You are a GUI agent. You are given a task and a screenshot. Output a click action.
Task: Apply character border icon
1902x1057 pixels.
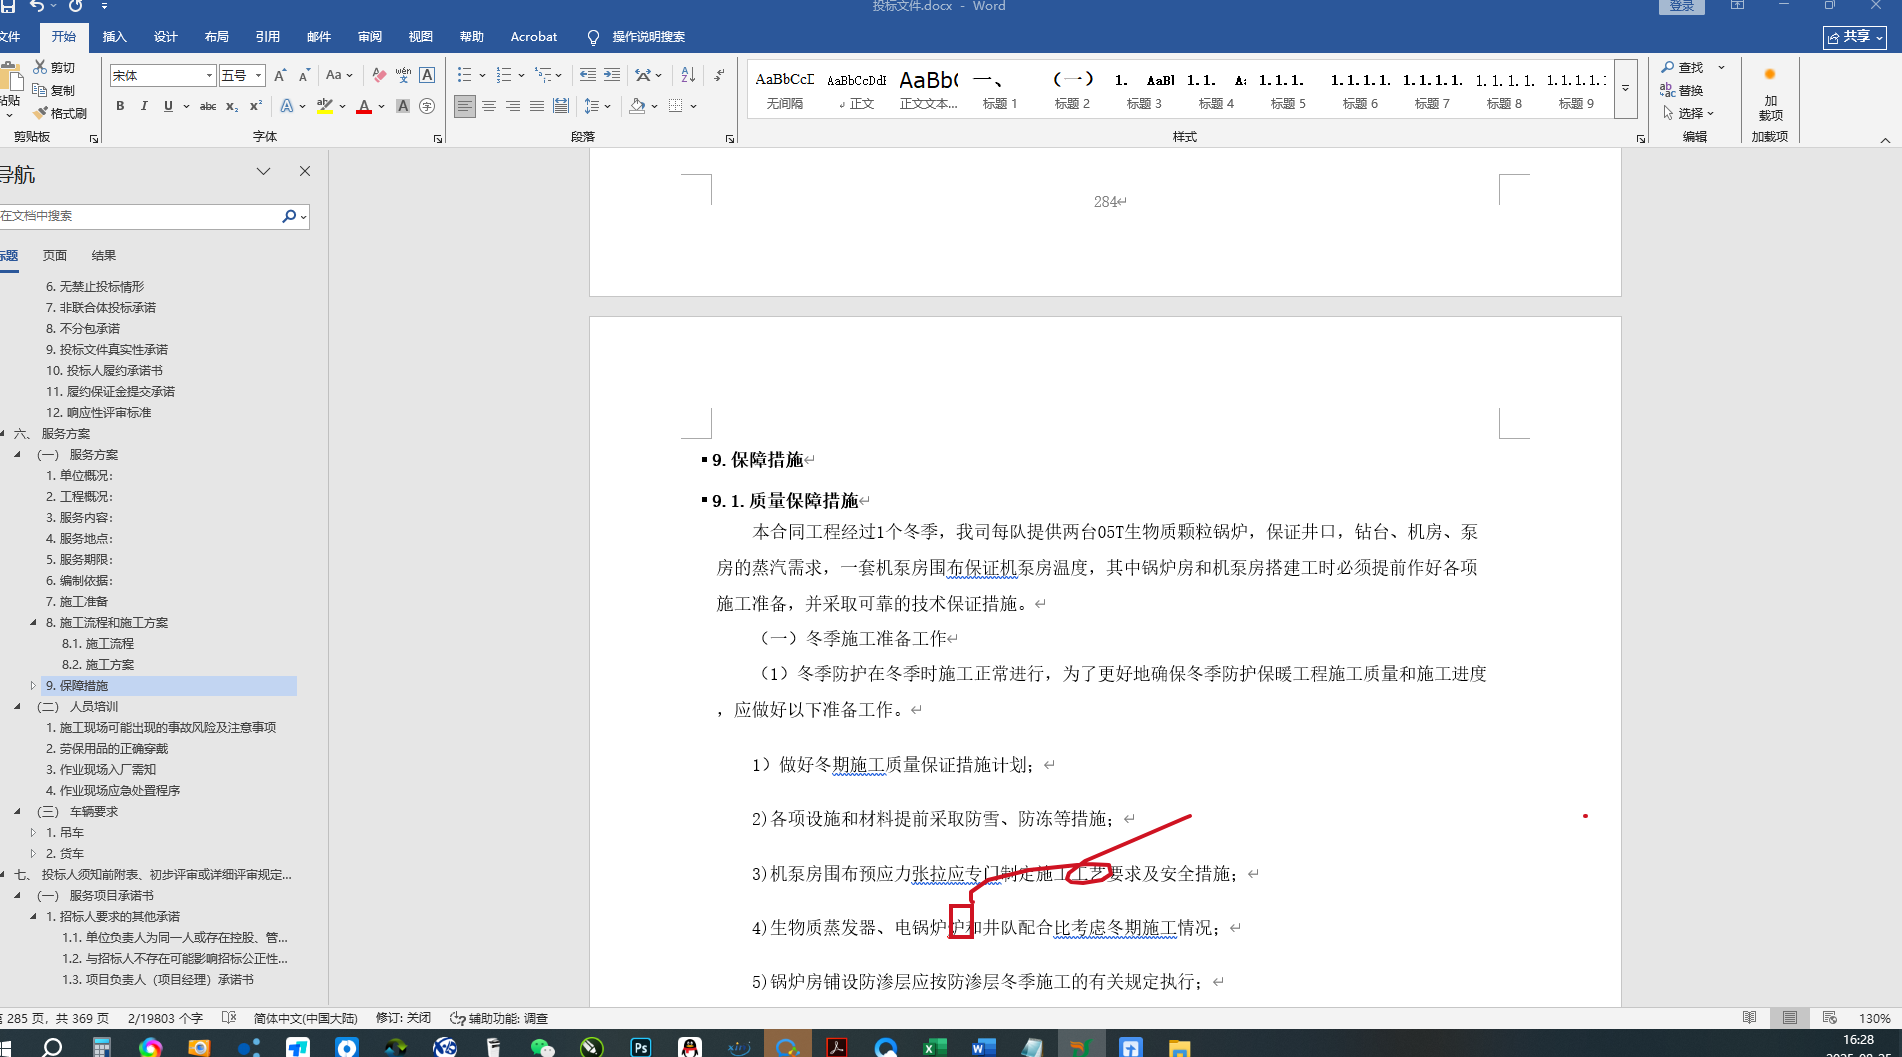click(x=427, y=75)
